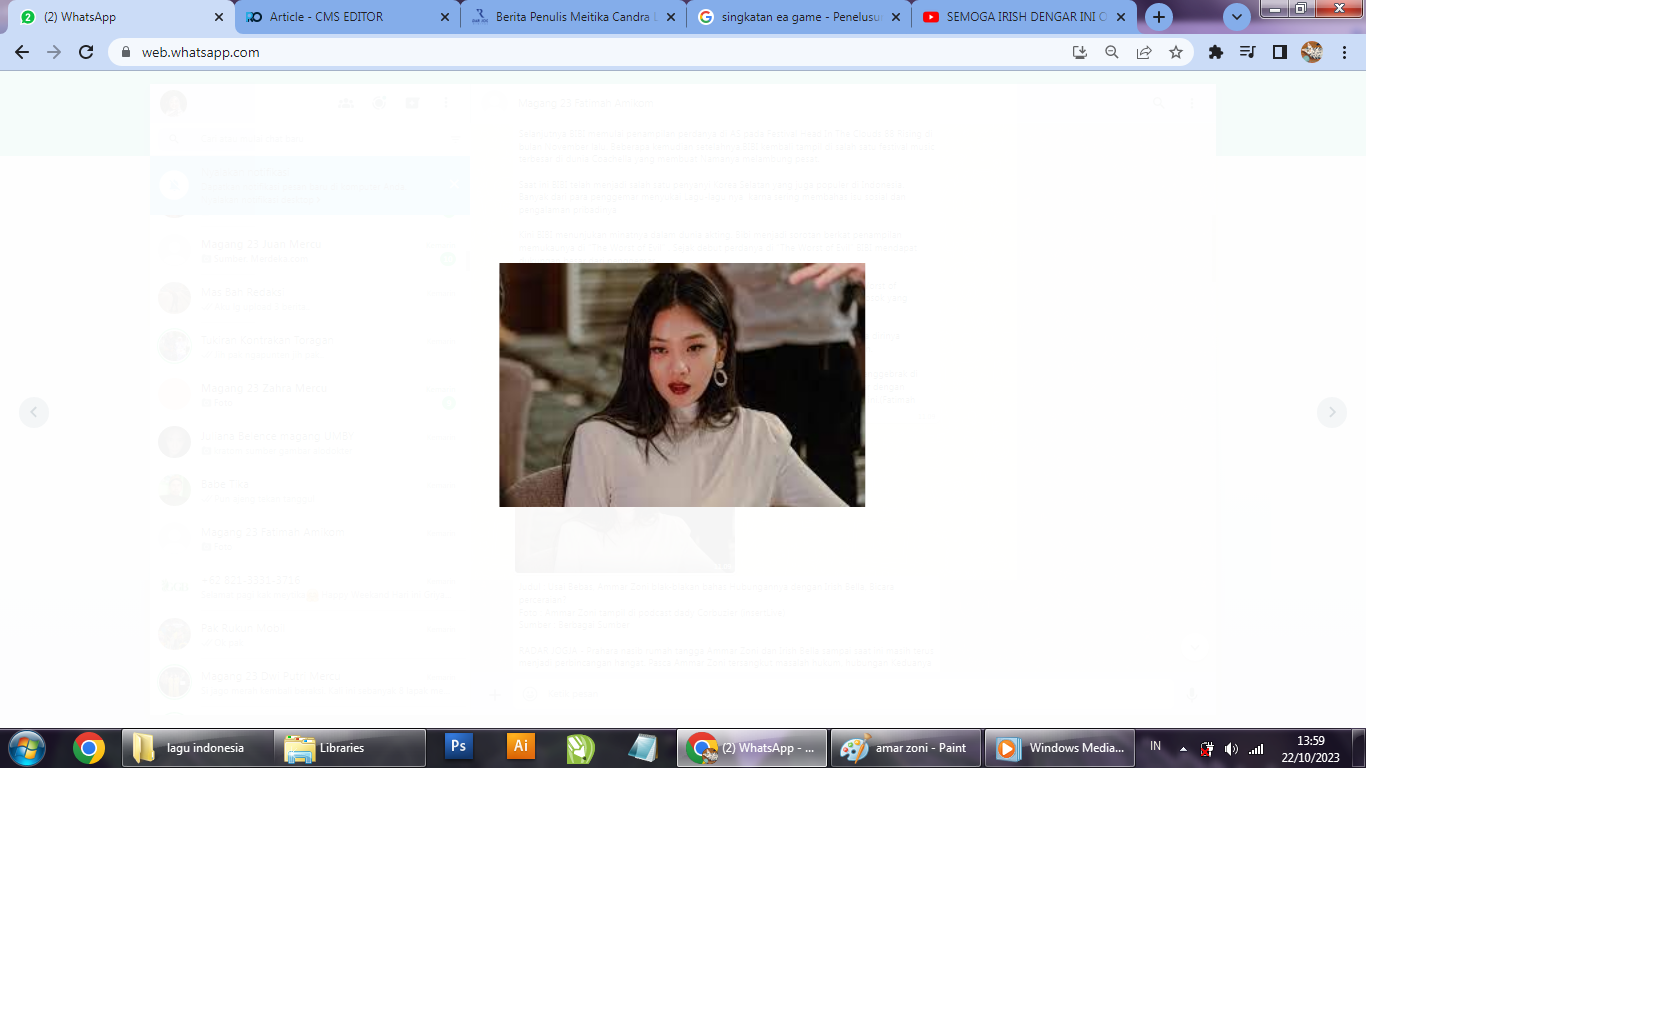1678x1032 pixels.
Task: Show hidden system tray icons
Action: click(x=1183, y=749)
